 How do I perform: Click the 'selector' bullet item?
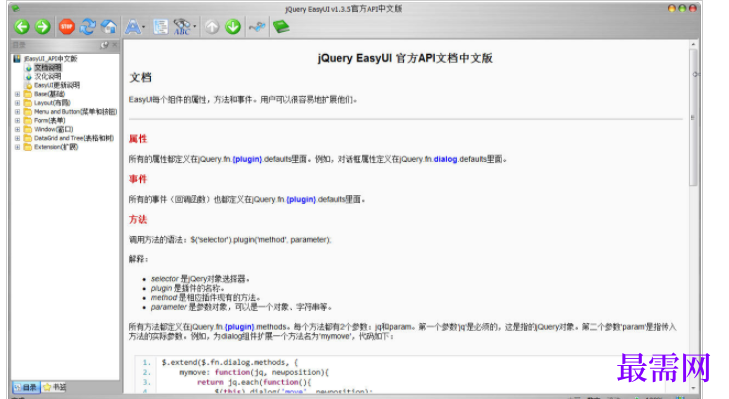point(200,279)
